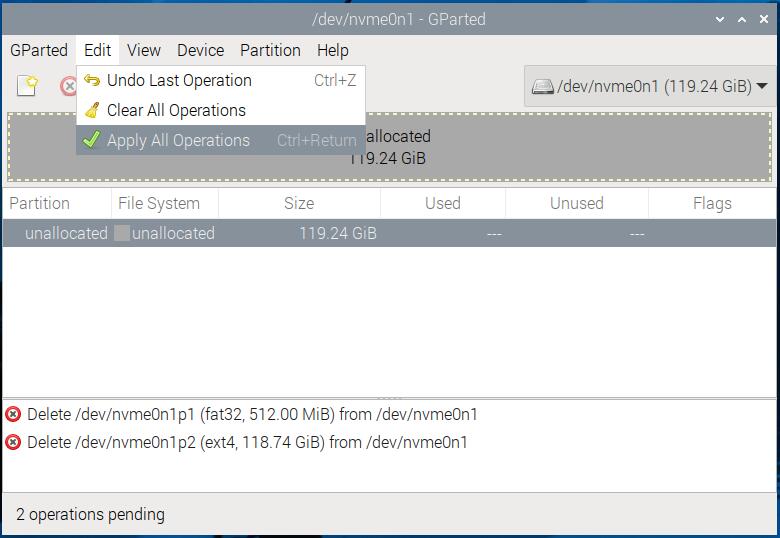Click the green checkmark Apply icon
780x538 pixels.
coord(92,140)
